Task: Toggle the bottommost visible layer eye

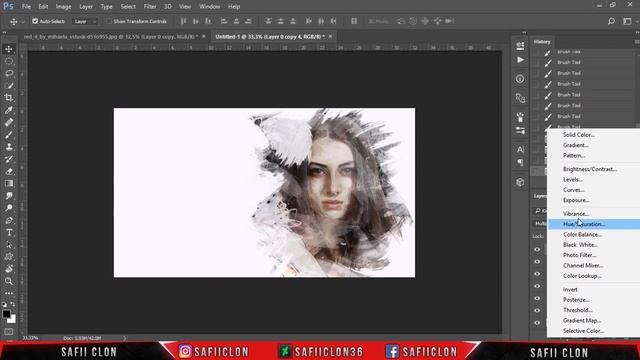Action: coord(537,322)
